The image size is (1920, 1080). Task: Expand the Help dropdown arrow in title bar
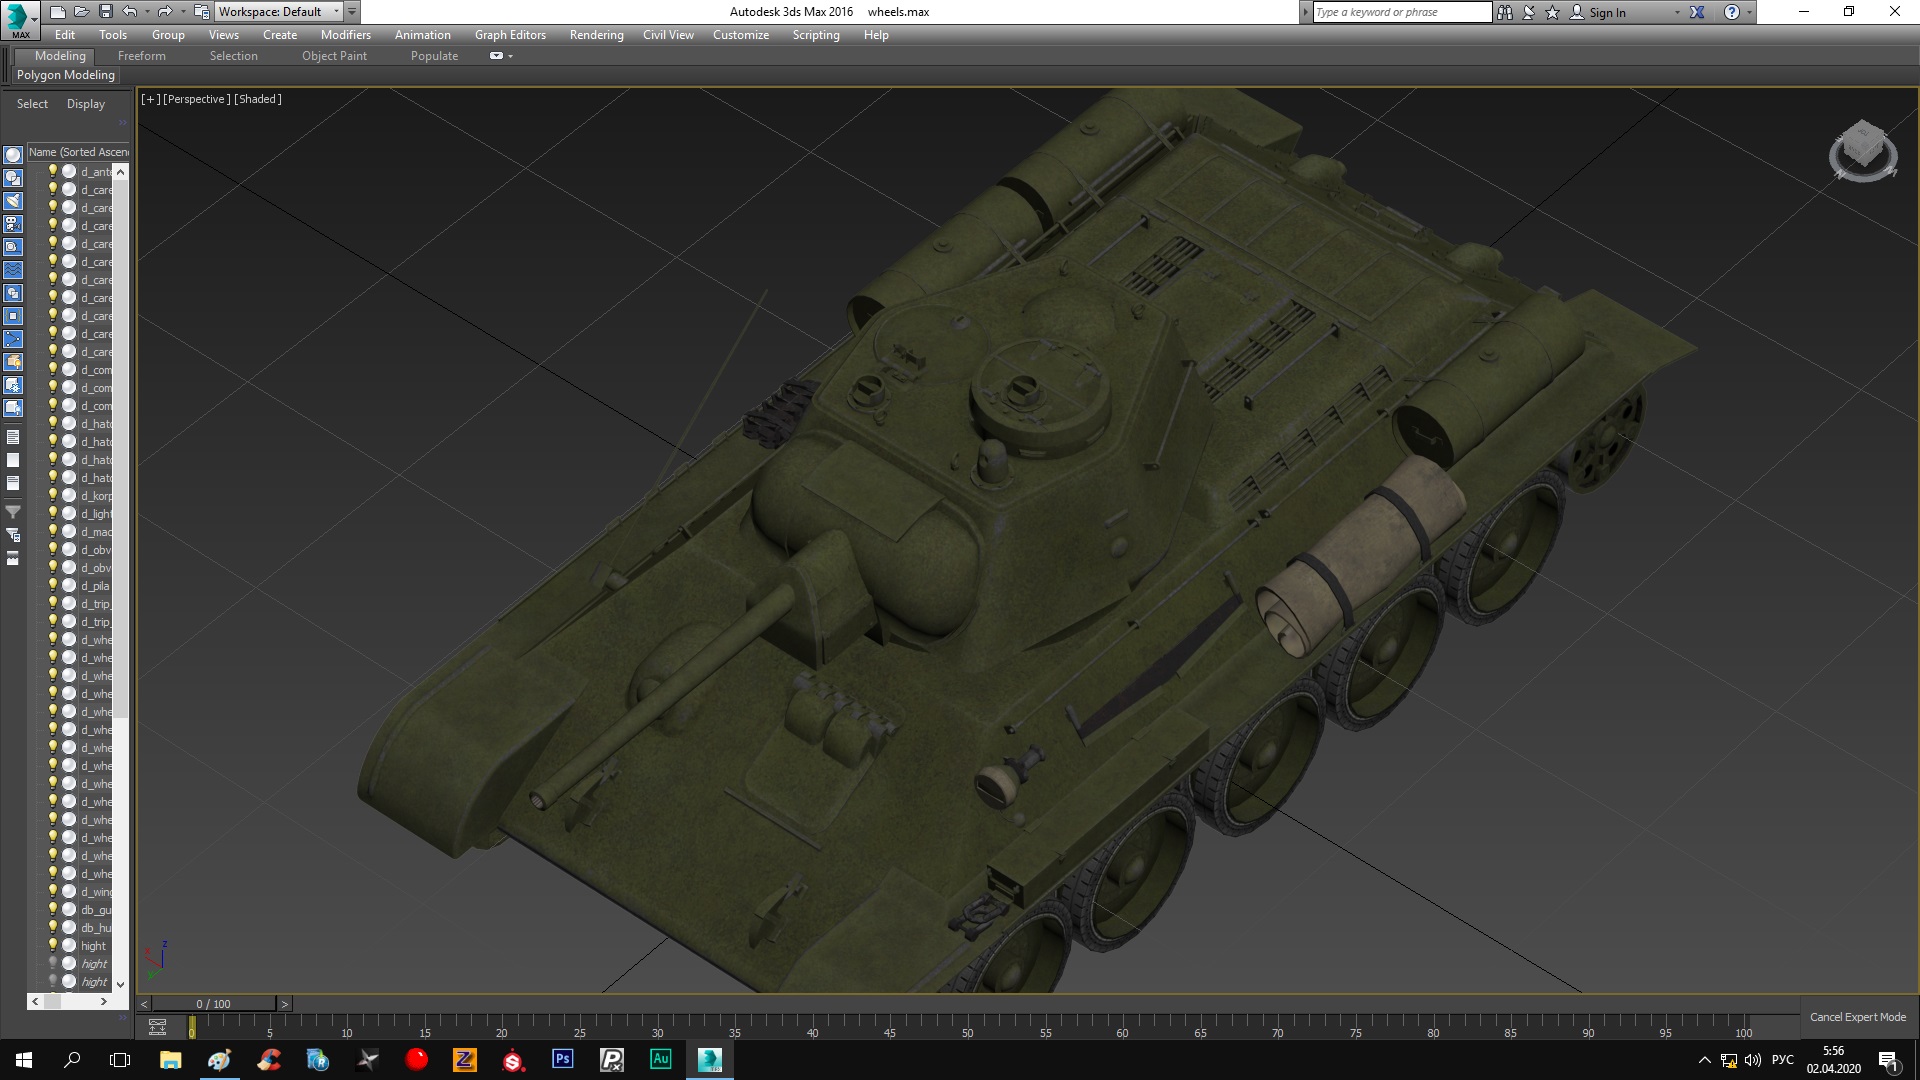click(x=1749, y=12)
